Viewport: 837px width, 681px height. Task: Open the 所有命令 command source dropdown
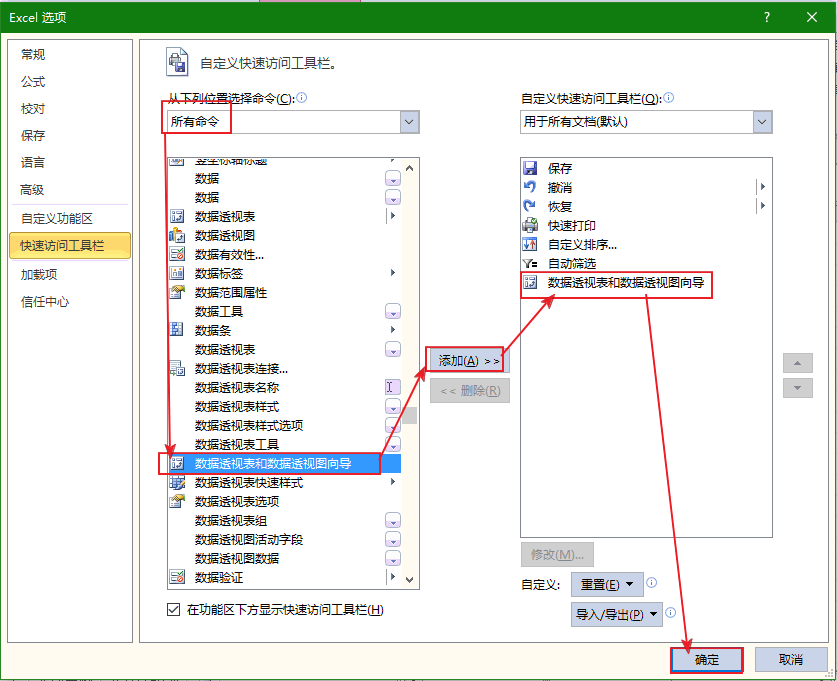409,122
